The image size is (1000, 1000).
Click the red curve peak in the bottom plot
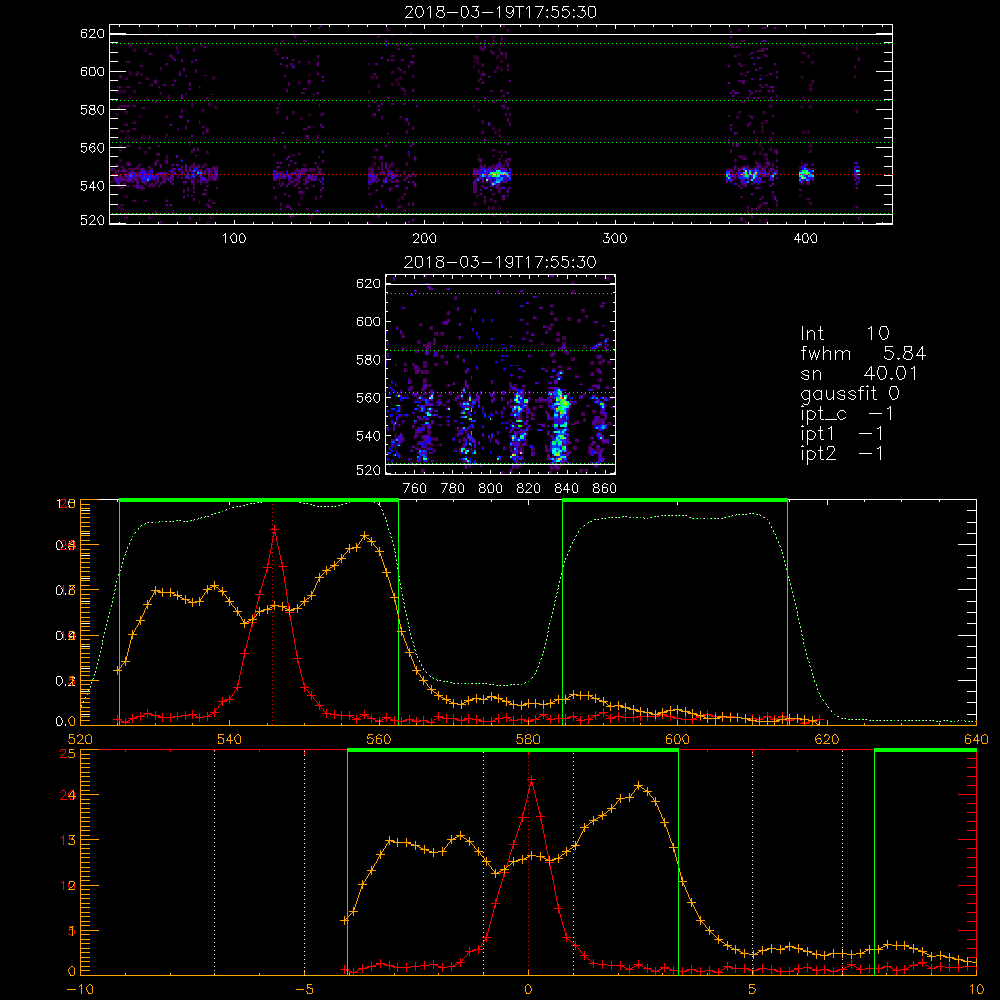click(531, 779)
